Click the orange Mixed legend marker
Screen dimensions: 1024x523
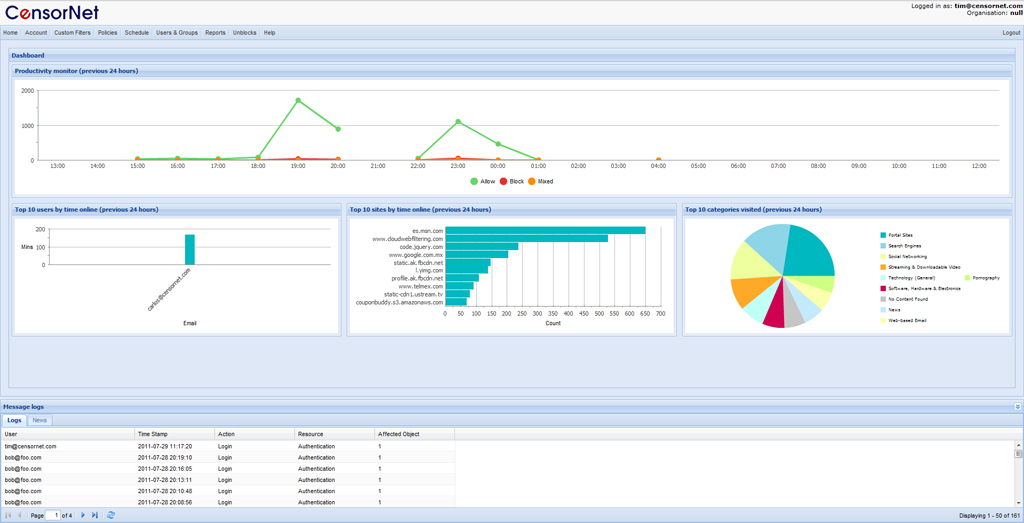[x=532, y=181]
